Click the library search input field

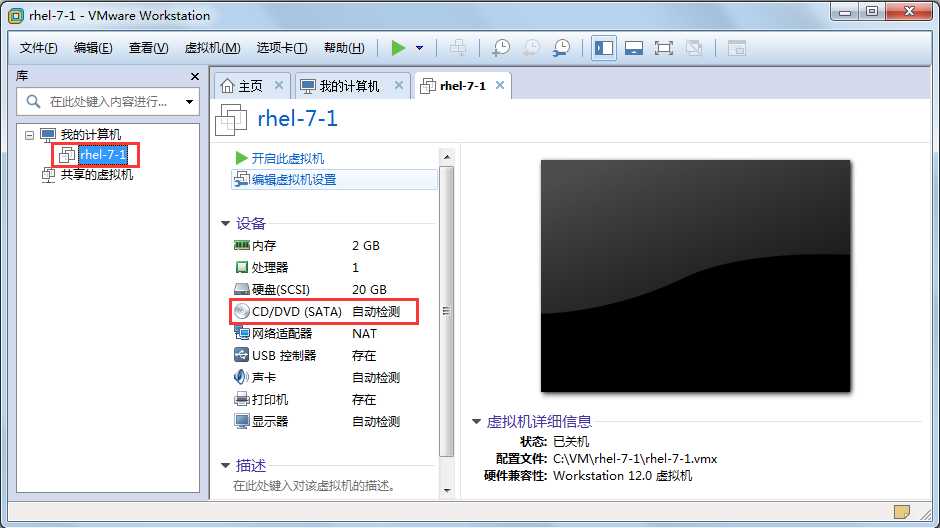pos(108,101)
